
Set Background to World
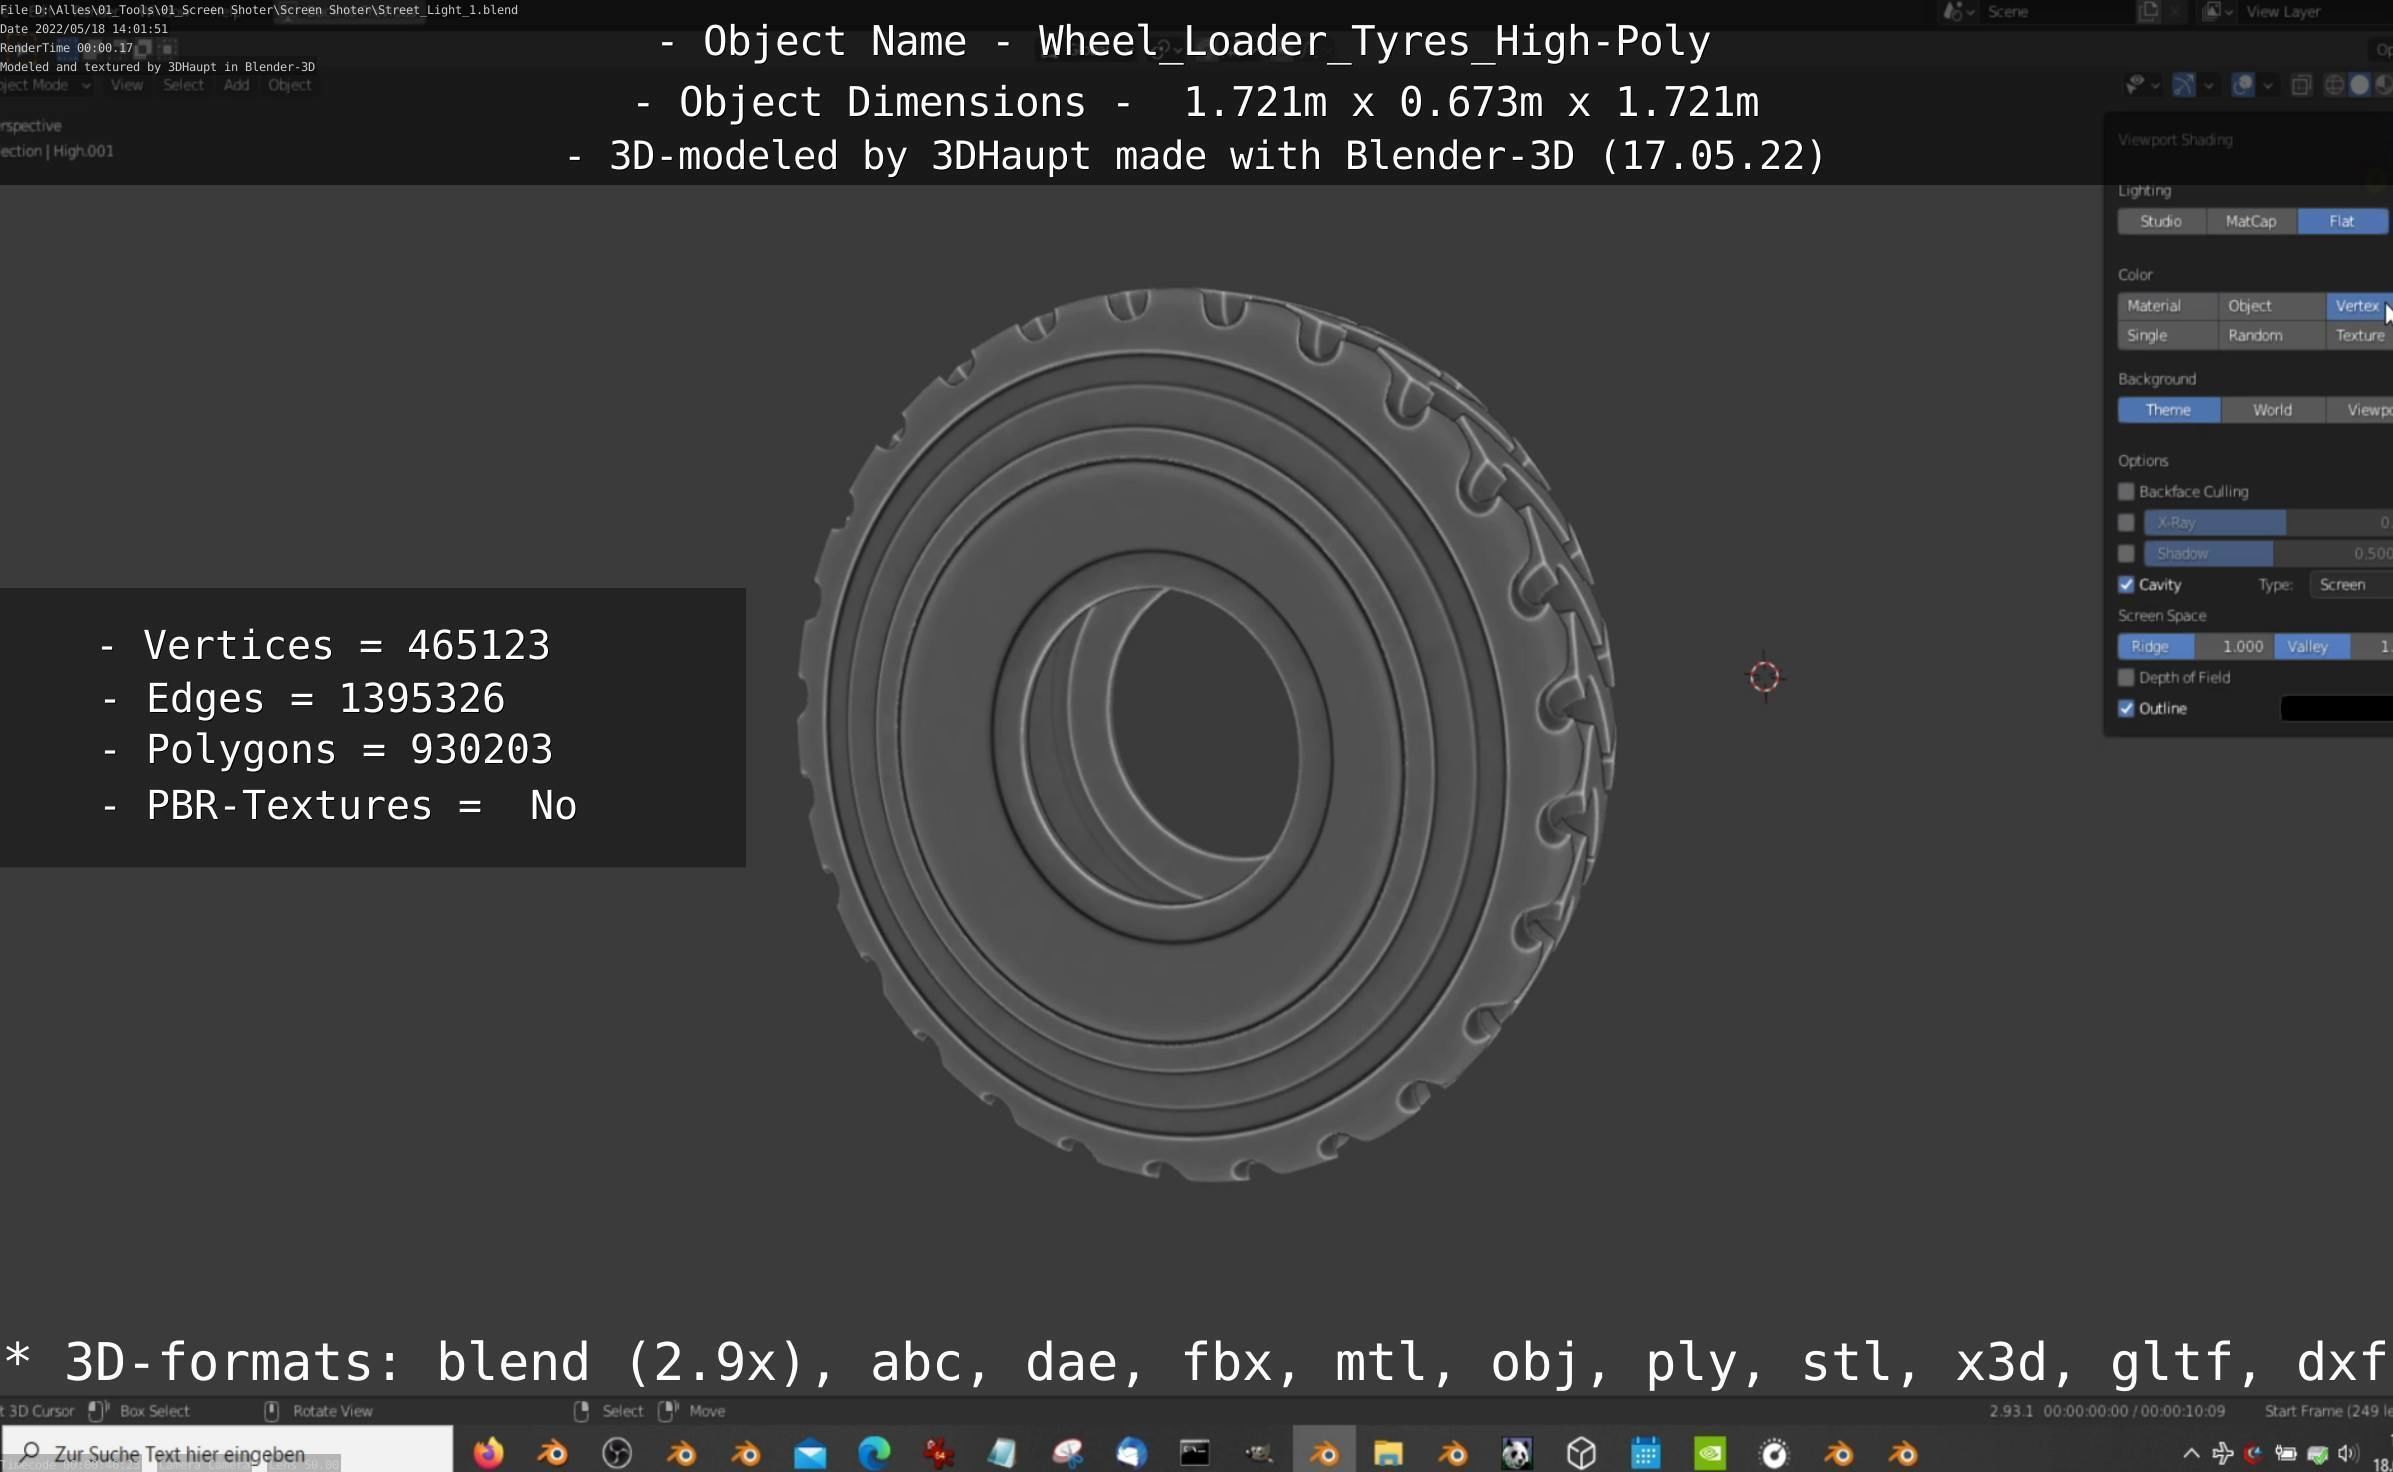[2272, 410]
